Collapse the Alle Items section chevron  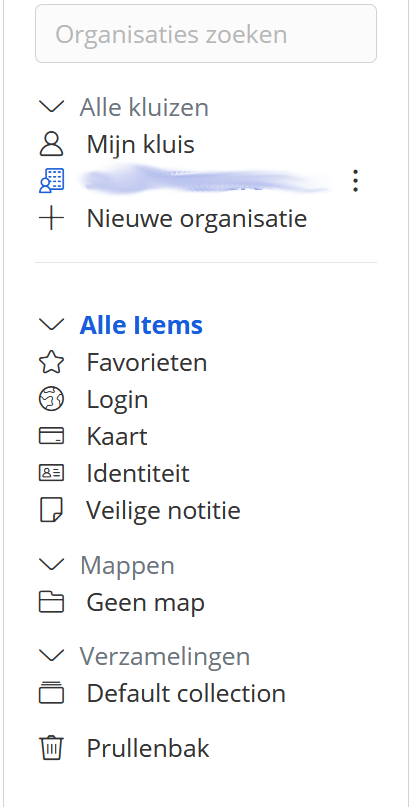click(x=51, y=325)
